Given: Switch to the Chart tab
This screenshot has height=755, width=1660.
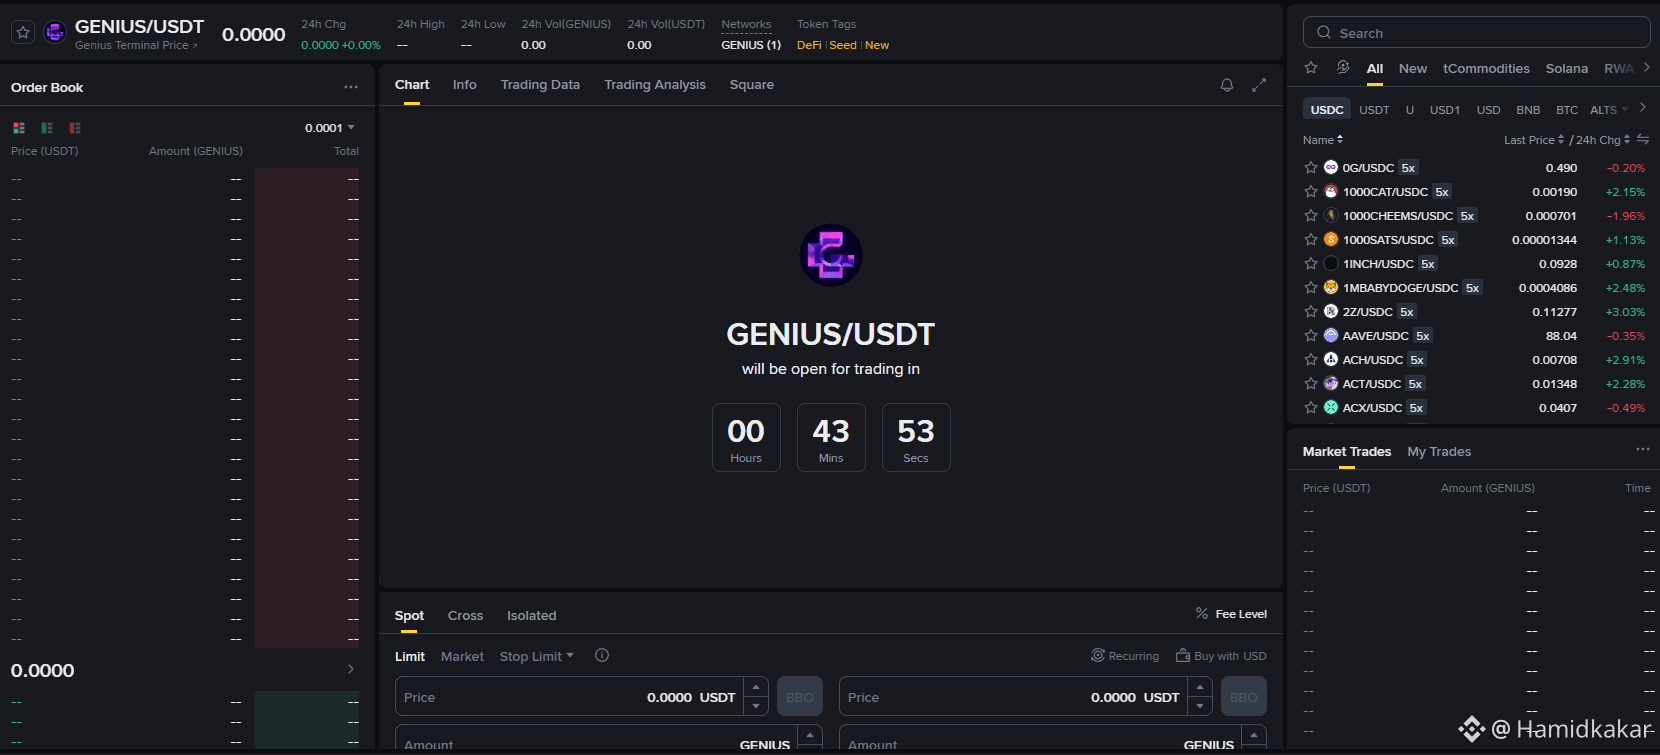Looking at the screenshot, I should 412,85.
